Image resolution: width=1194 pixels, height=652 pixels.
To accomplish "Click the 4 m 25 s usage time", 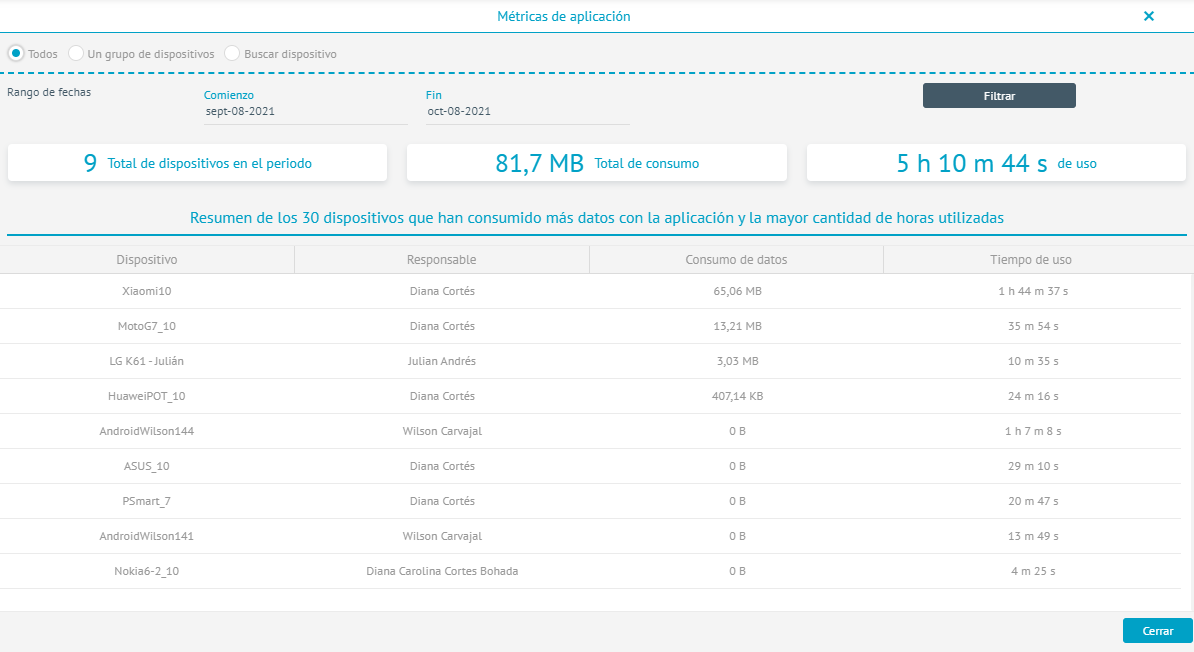I will tap(1033, 571).
